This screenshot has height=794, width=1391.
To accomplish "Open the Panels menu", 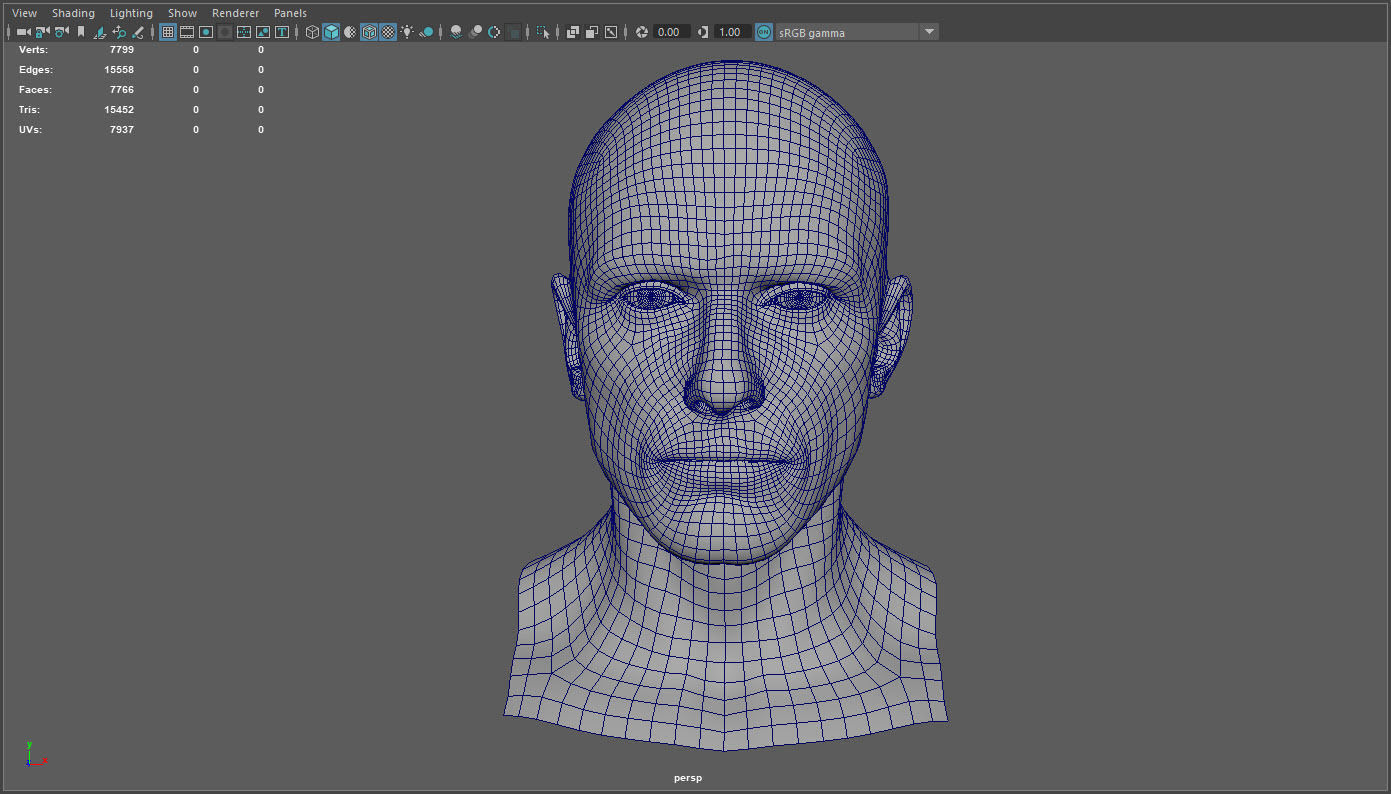I will pos(290,13).
